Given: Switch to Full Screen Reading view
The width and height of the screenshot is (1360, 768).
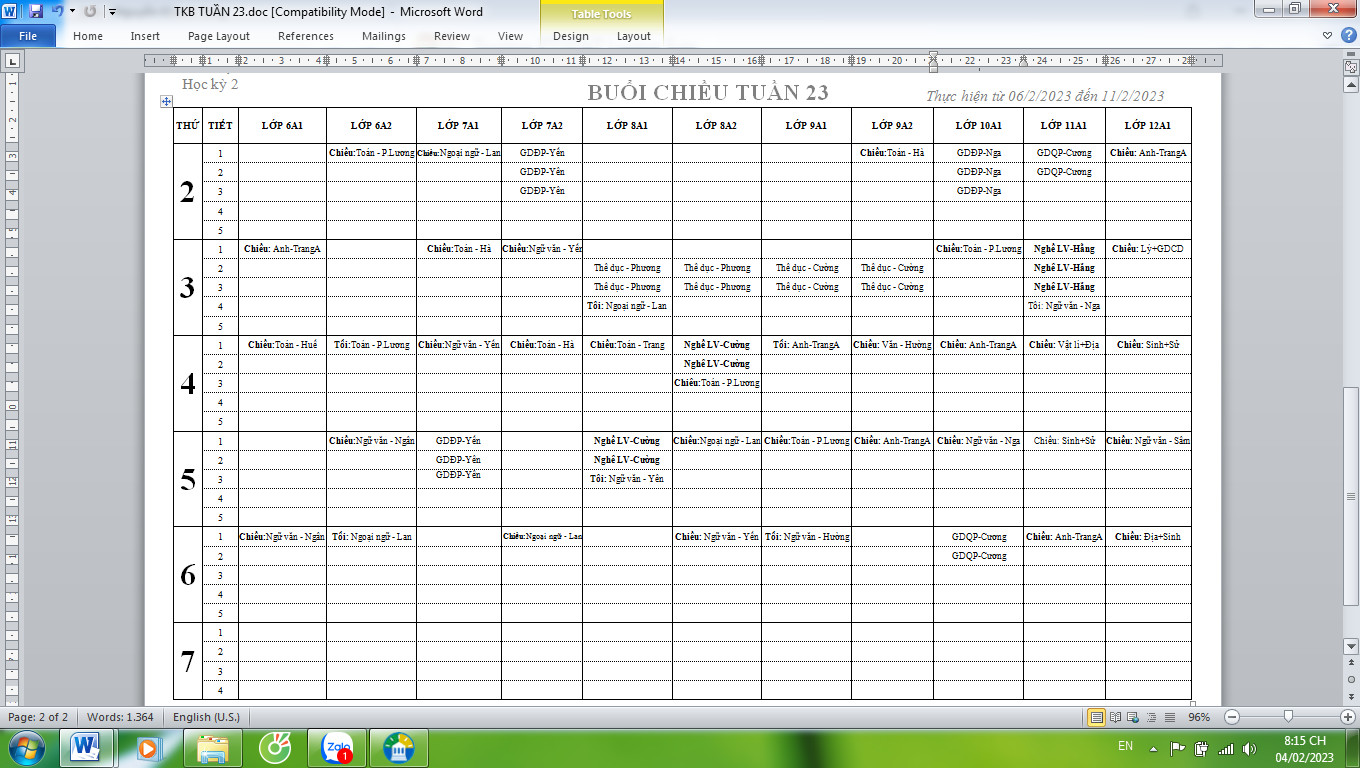Looking at the screenshot, I should [1114, 717].
